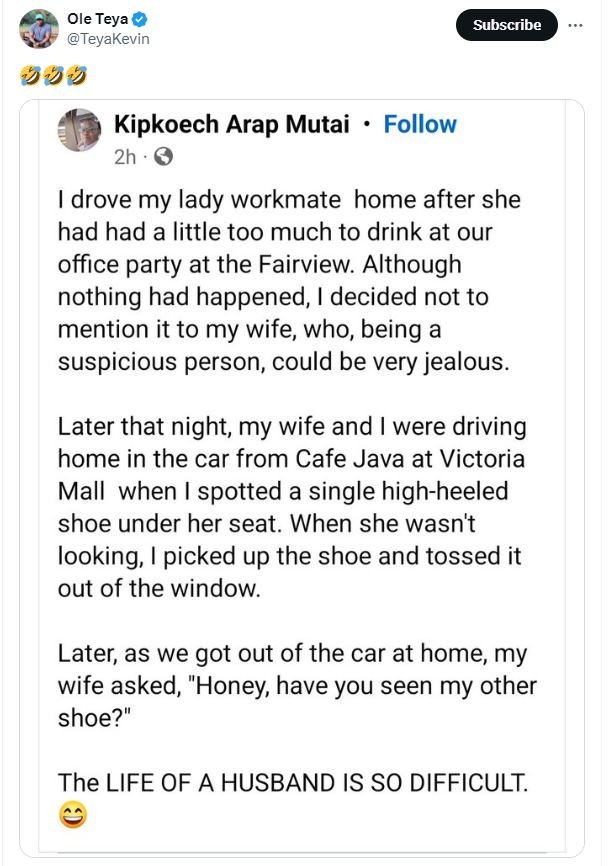The image size is (612, 866).
Task: Click the LIFE OF A HUSBAND line
Action: click(290, 782)
